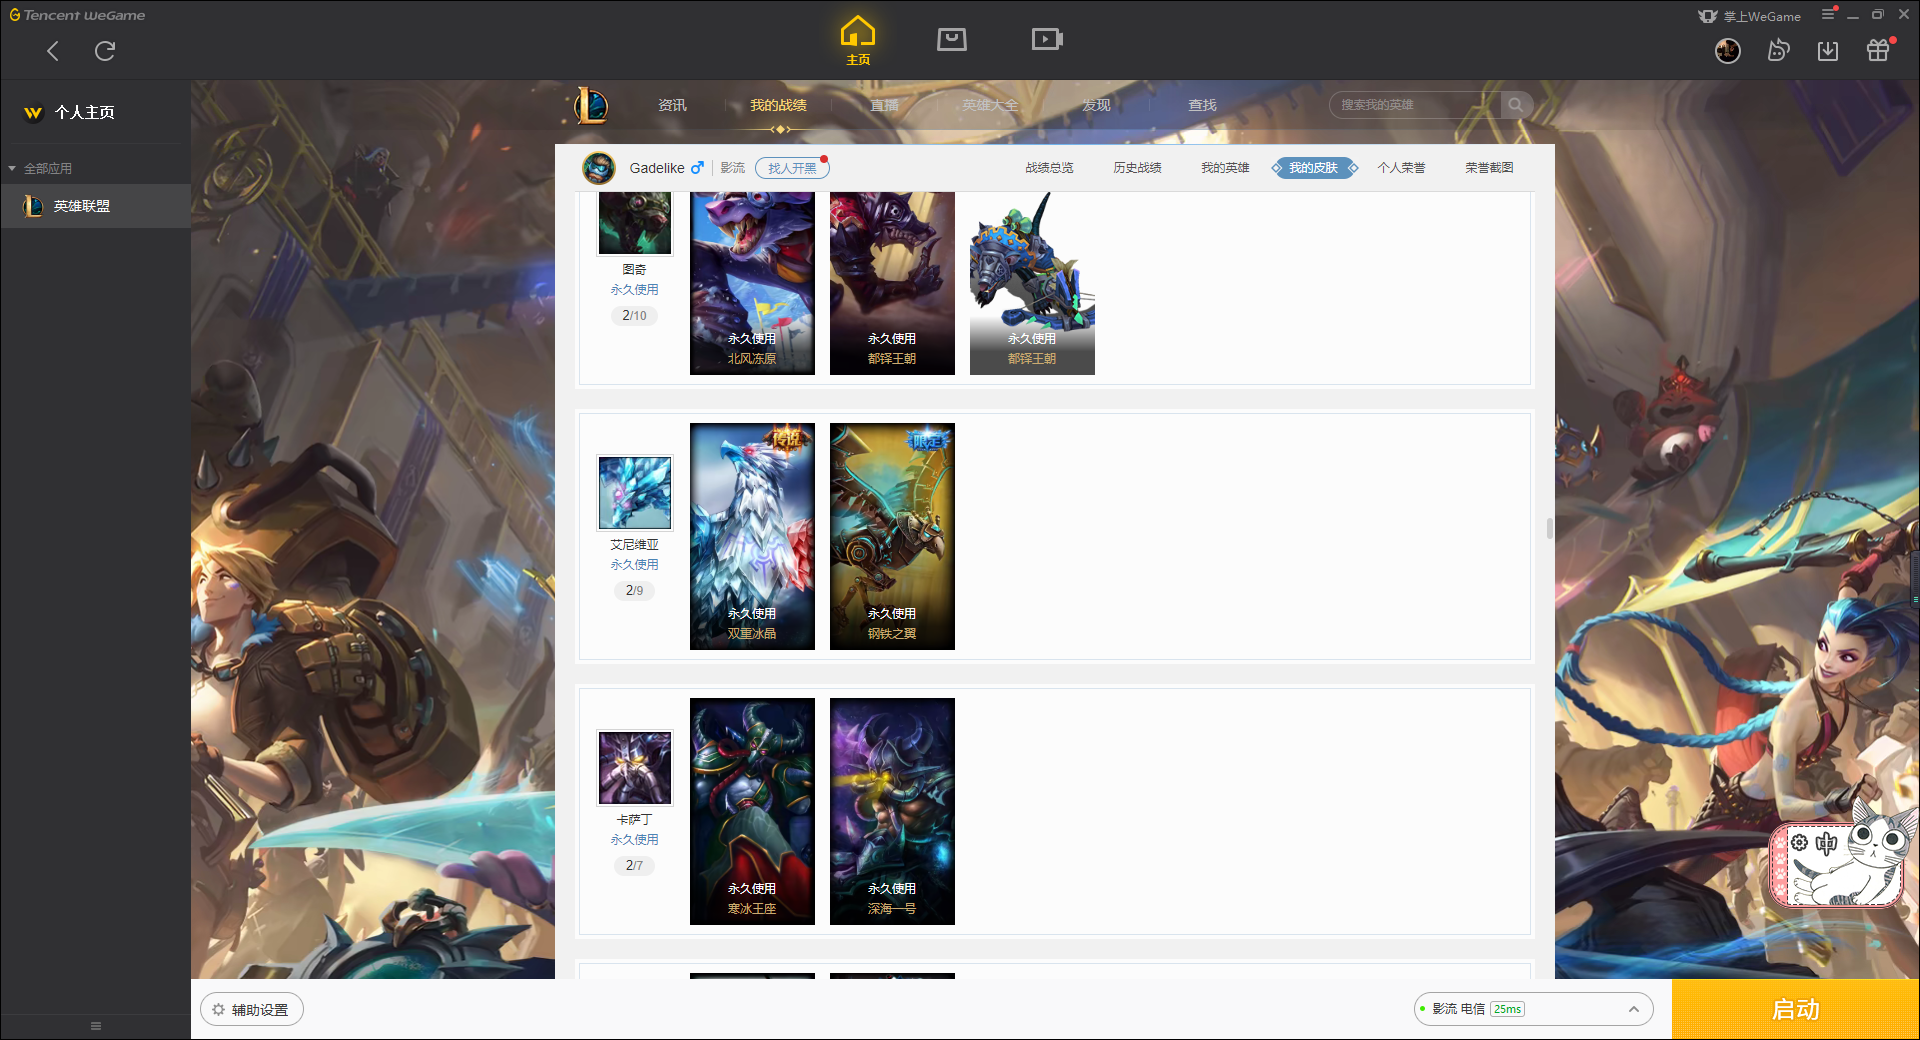Focus the 搜索我的英雄 search field
The image size is (1920, 1040).
[x=1415, y=105]
